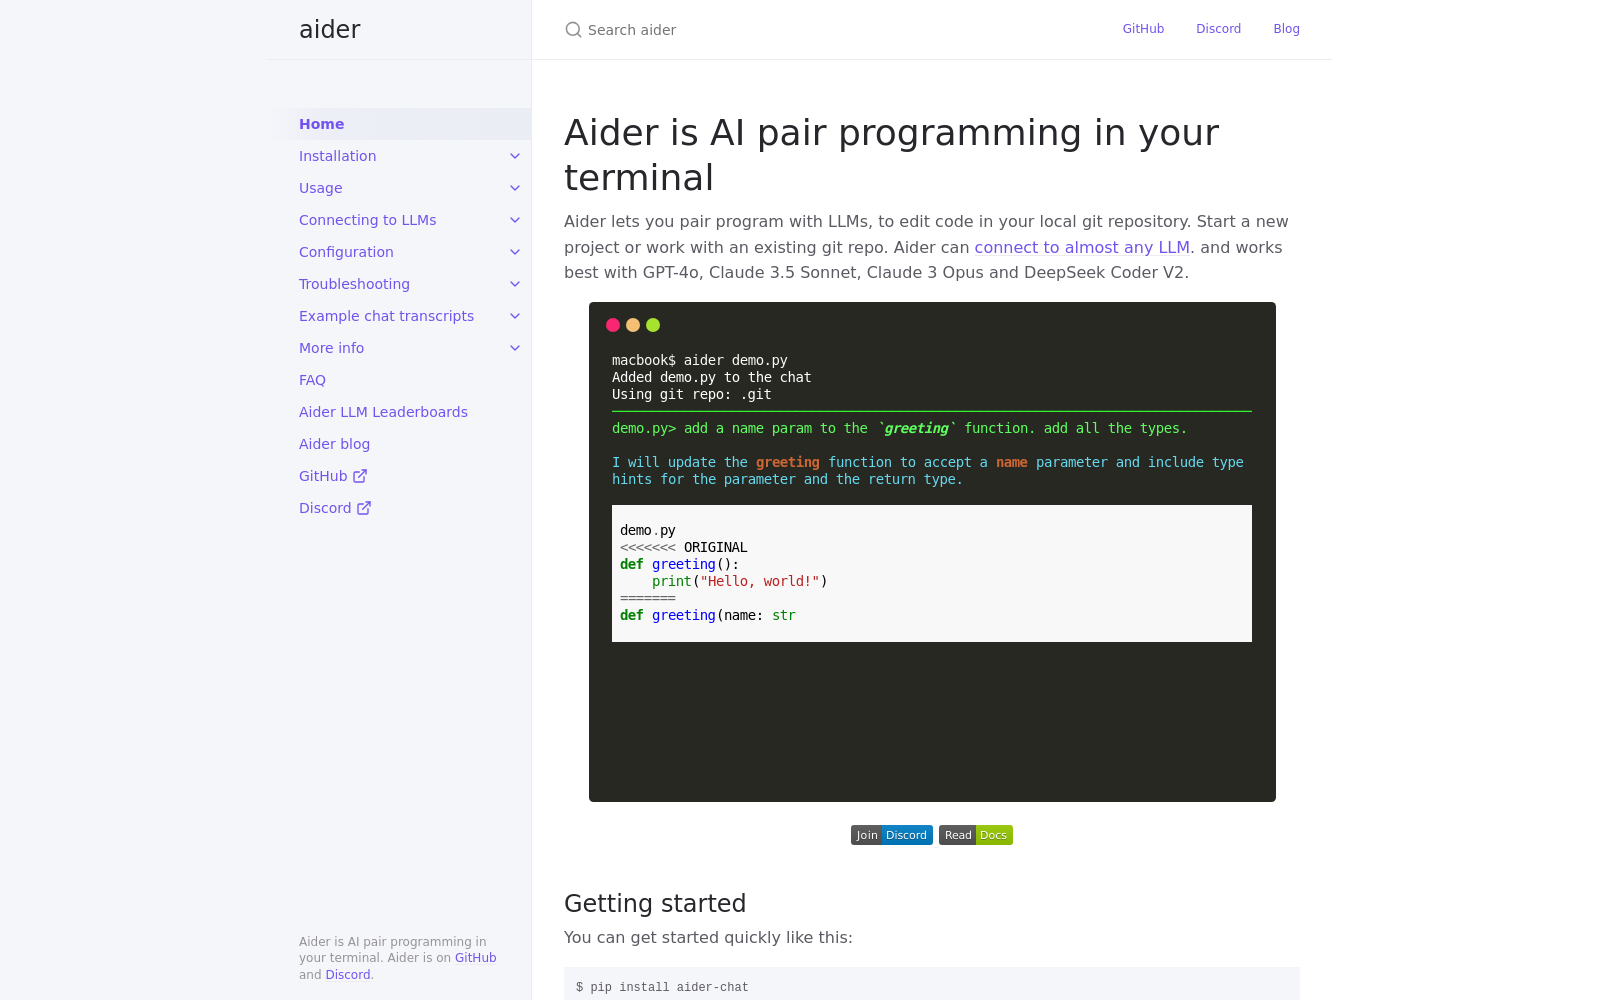The height and width of the screenshot is (1000, 1600).
Task: Click the yellow dot in terminal window
Action: point(633,325)
